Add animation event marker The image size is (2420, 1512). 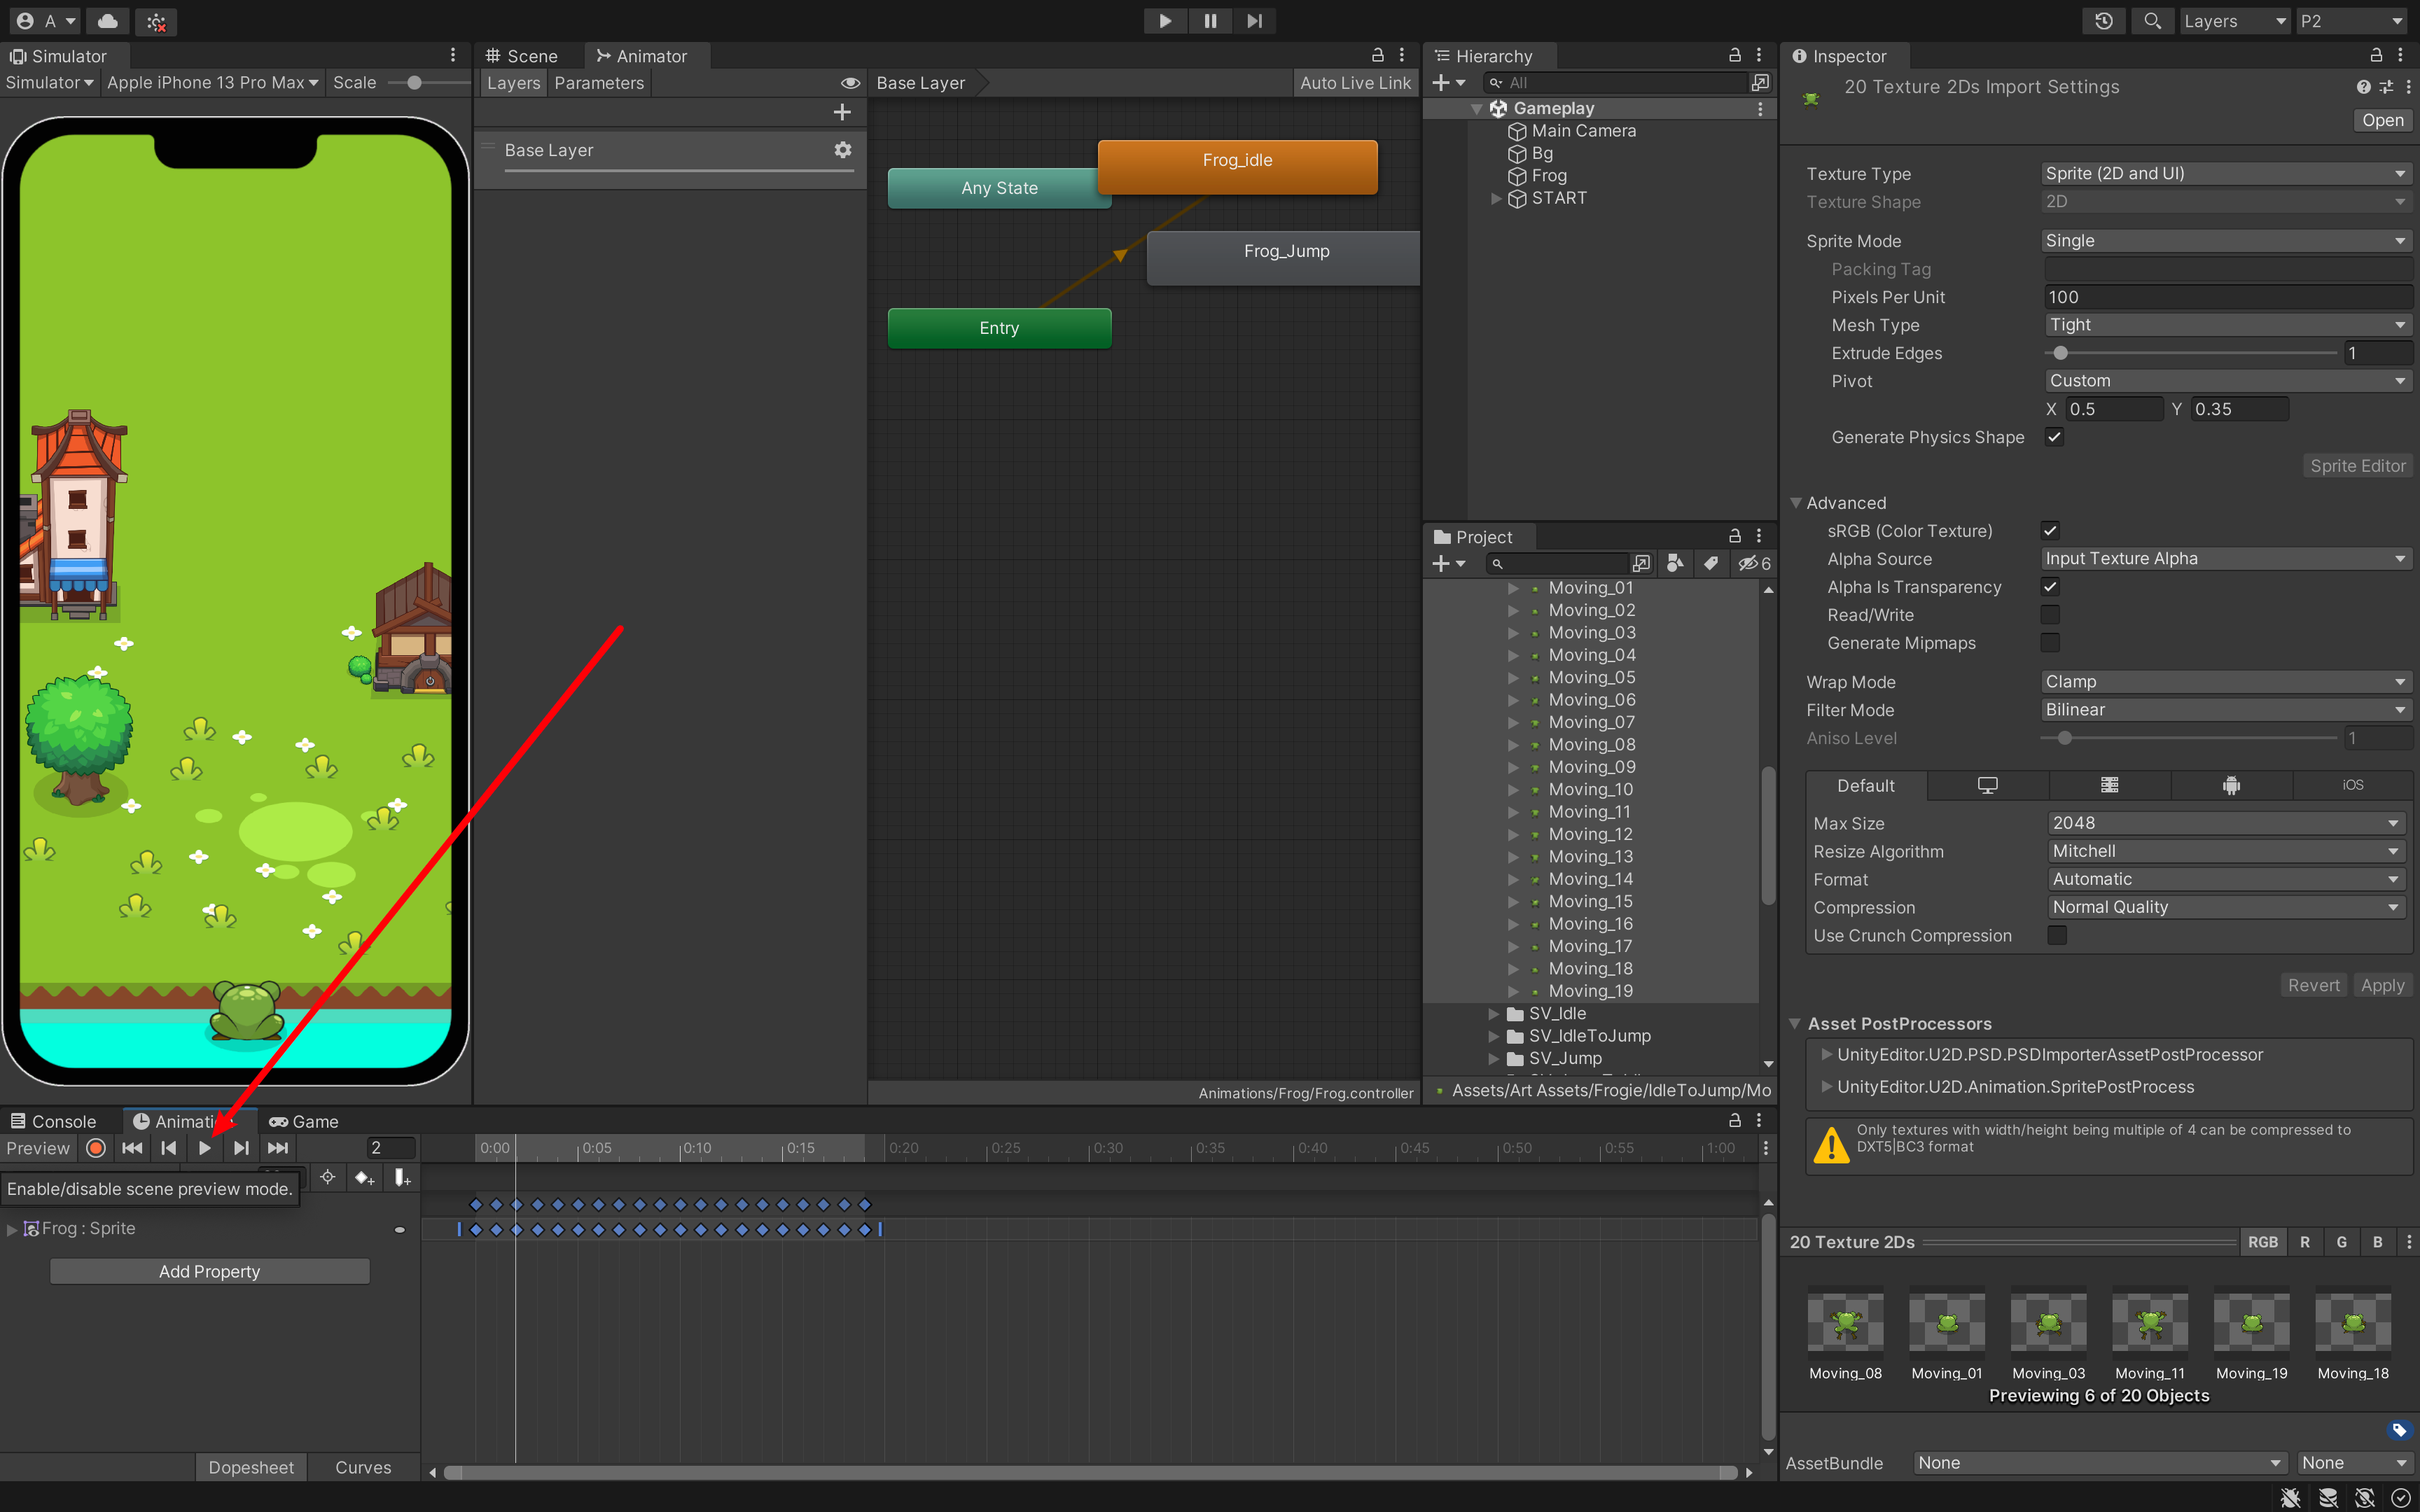point(402,1178)
